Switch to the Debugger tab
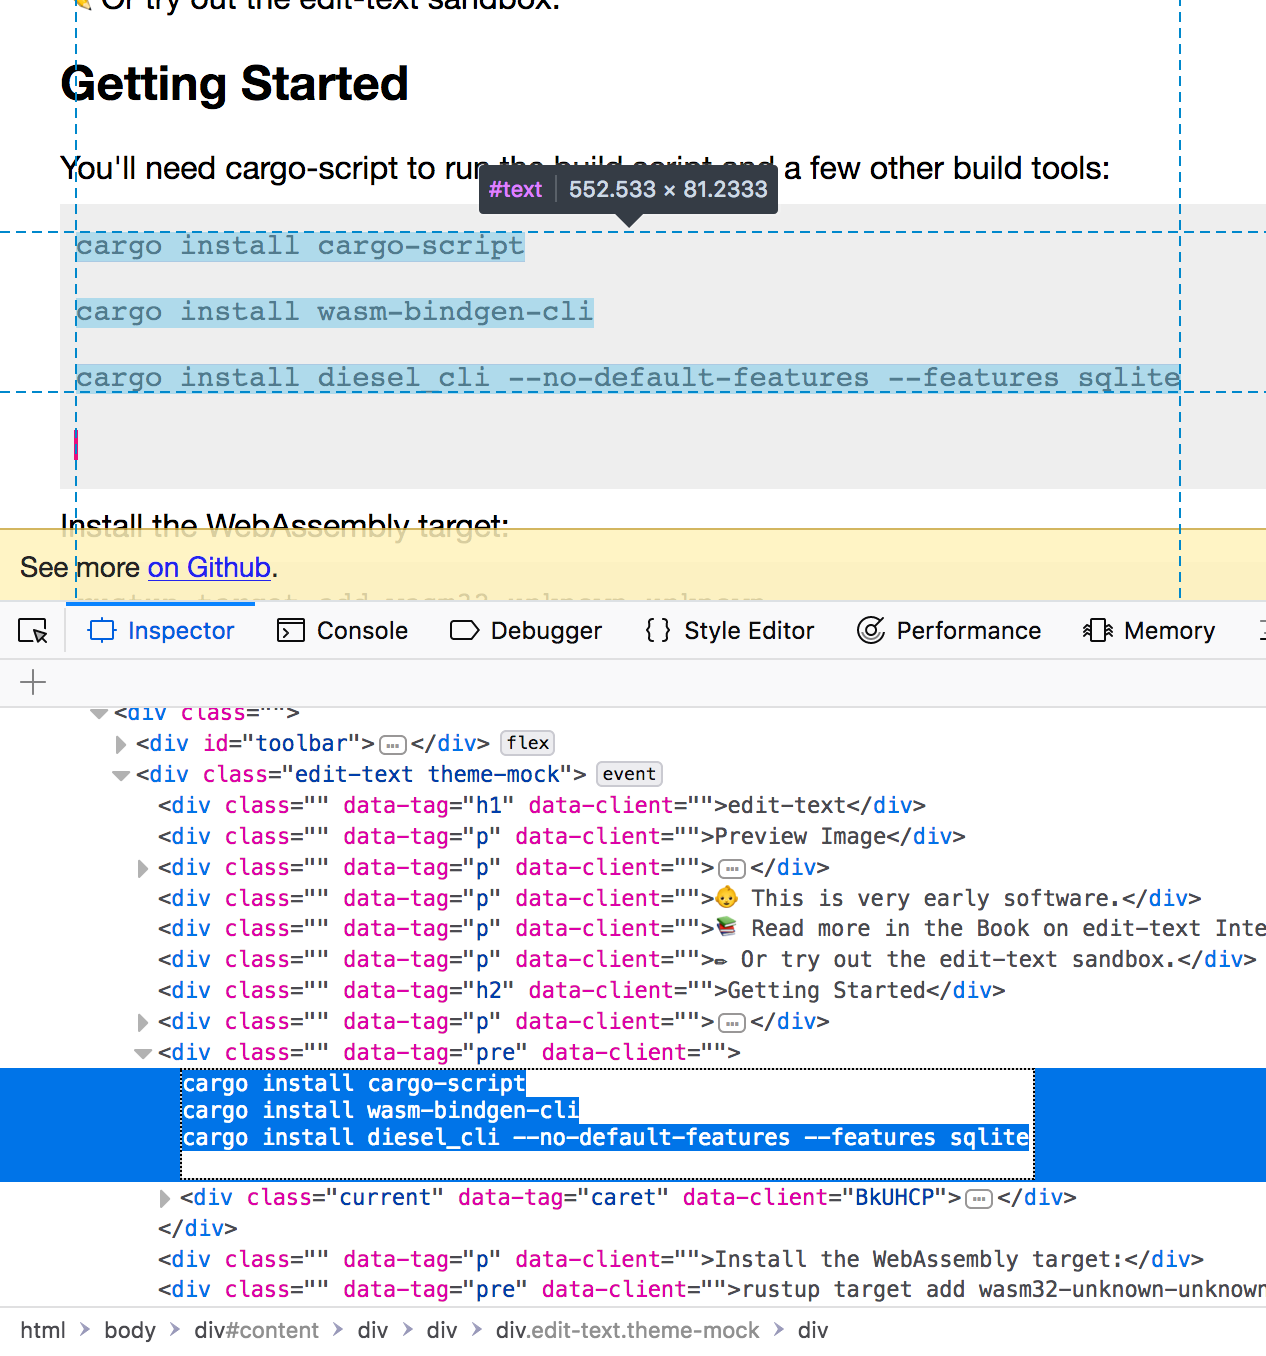This screenshot has height=1356, width=1266. point(526,631)
